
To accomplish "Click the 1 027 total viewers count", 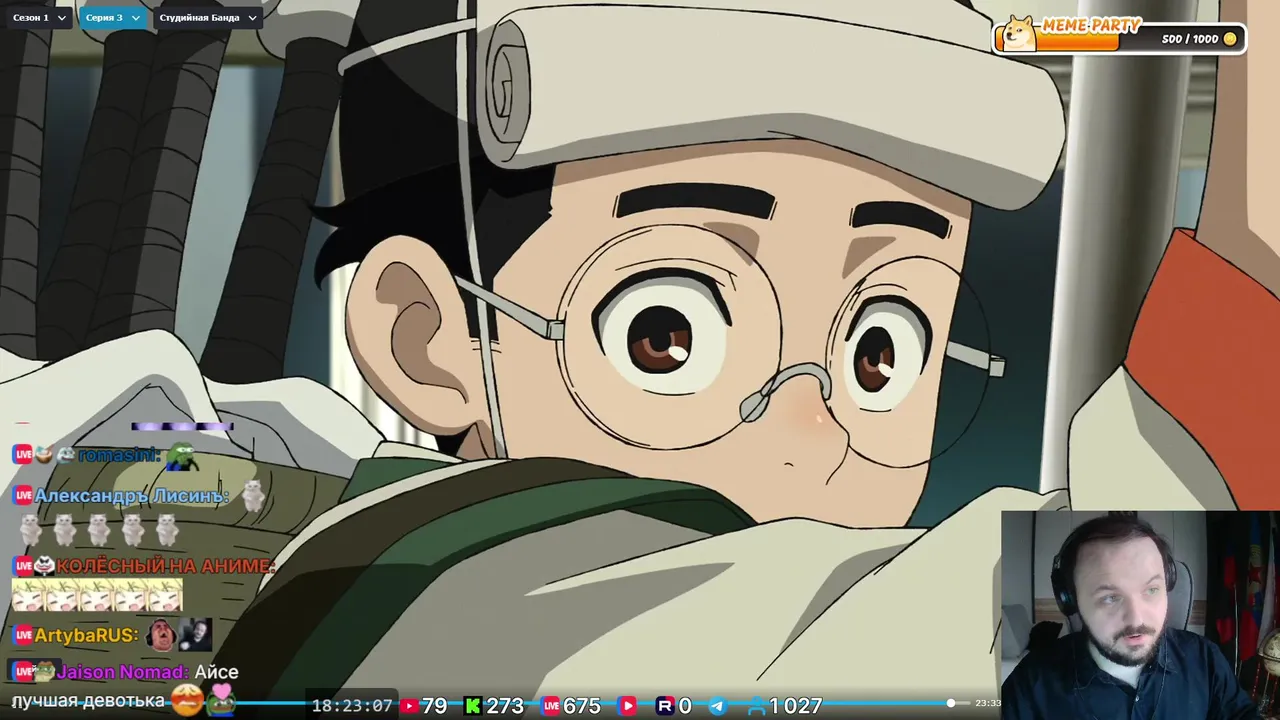I will [795, 706].
